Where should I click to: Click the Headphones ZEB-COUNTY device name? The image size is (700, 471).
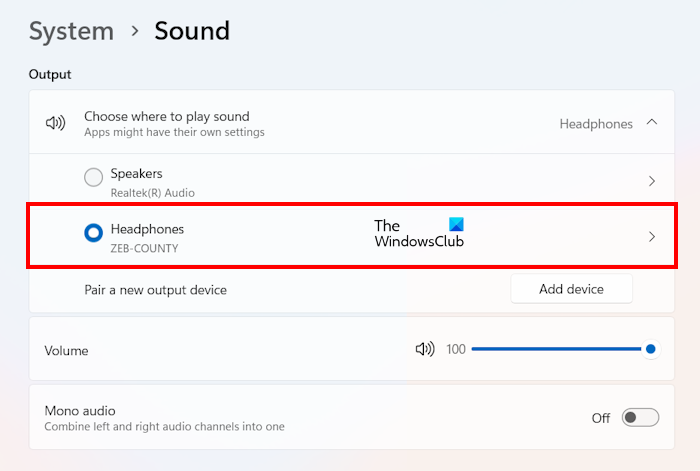(147, 237)
